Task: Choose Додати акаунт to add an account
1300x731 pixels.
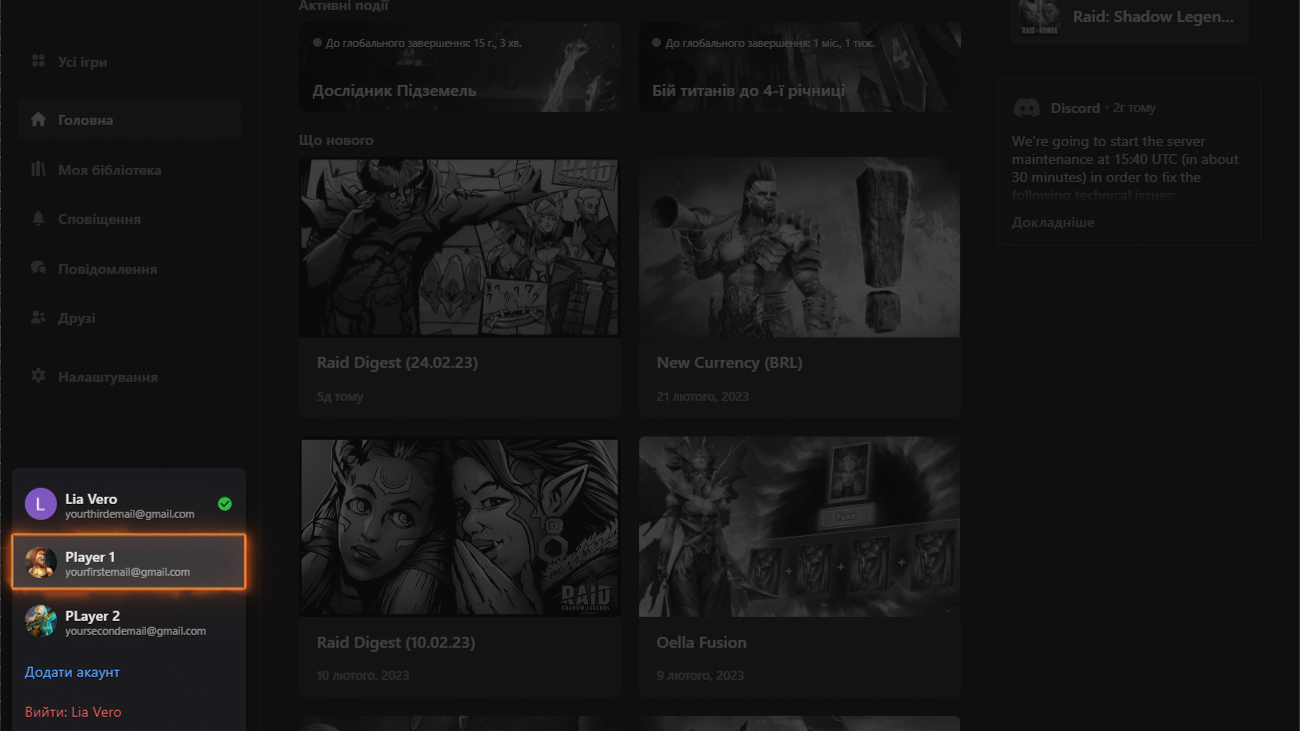Action: click(x=72, y=672)
